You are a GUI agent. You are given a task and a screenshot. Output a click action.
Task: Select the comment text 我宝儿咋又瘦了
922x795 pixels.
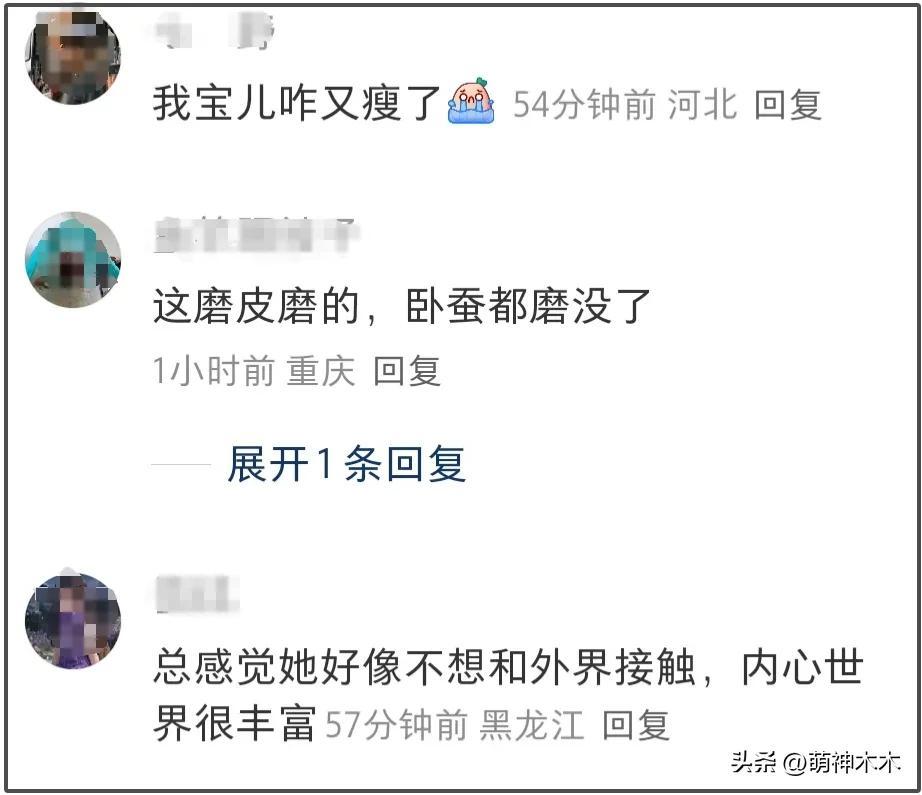click(x=297, y=103)
